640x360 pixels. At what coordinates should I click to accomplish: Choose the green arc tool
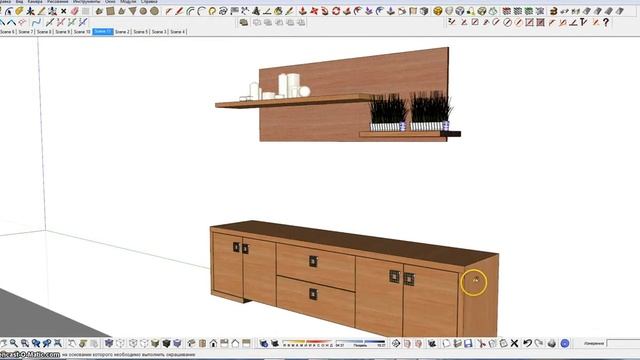tap(190, 11)
